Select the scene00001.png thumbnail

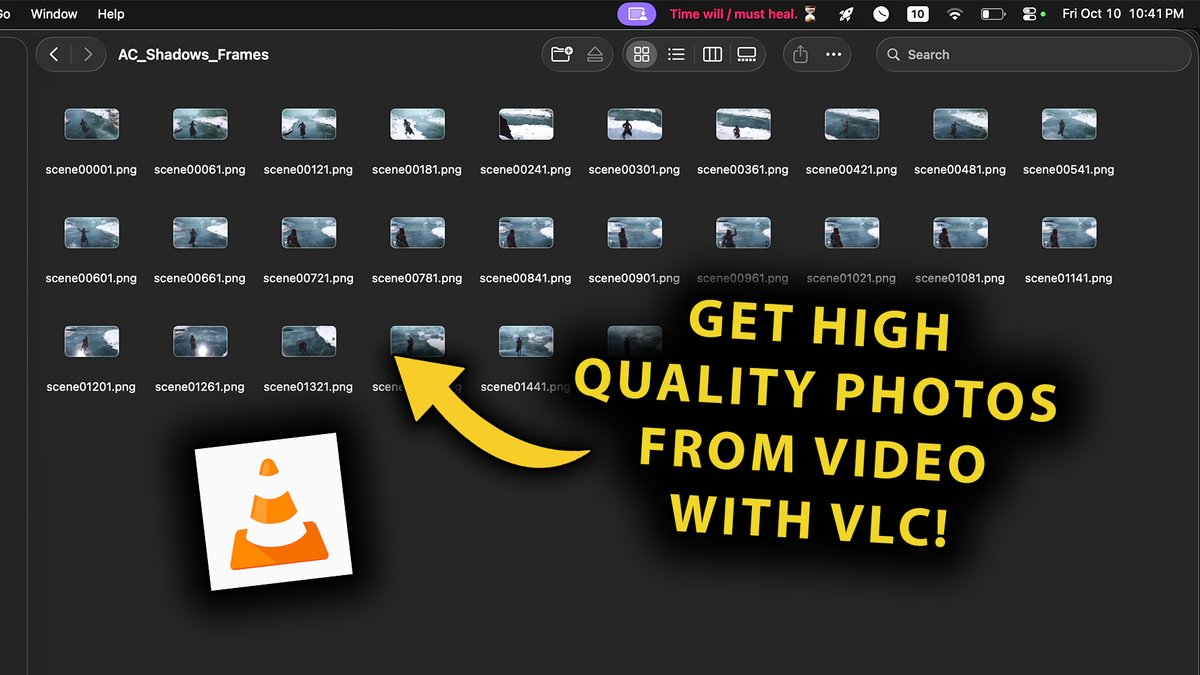[x=92, y=124]
